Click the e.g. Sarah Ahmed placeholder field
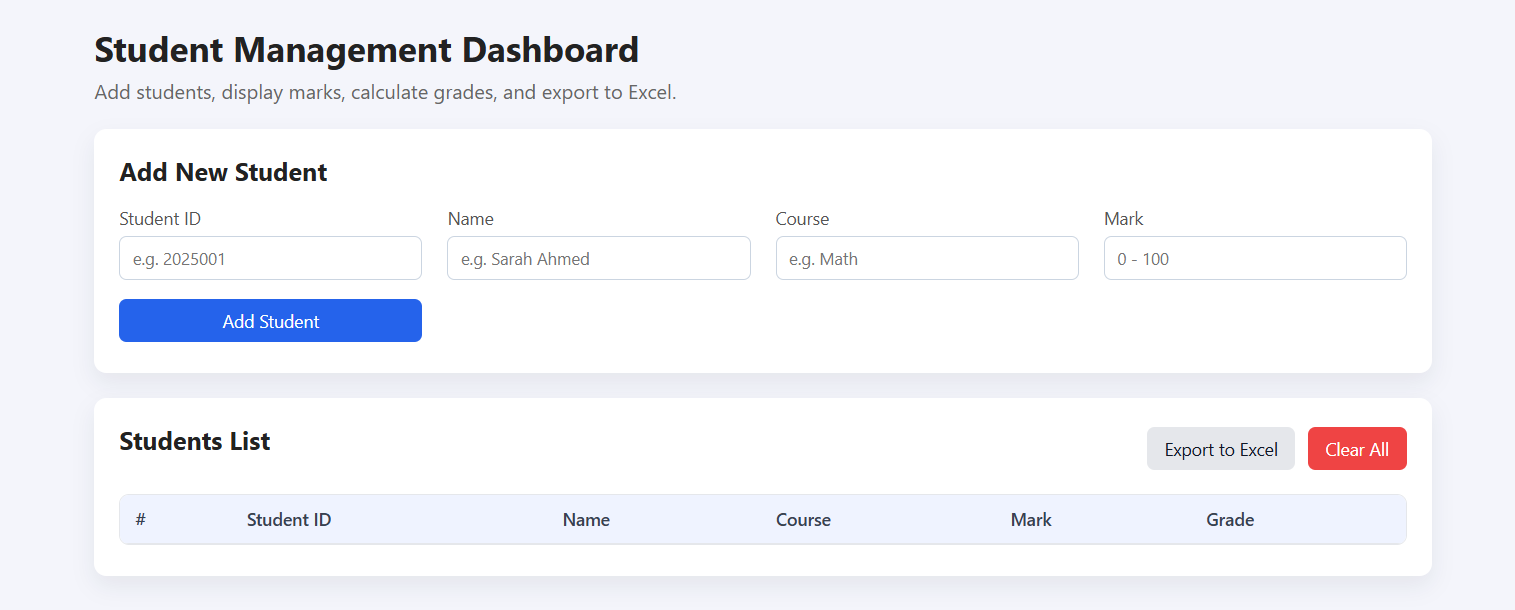This screenshot has height=610, width=1515. [x=598, y=258]
